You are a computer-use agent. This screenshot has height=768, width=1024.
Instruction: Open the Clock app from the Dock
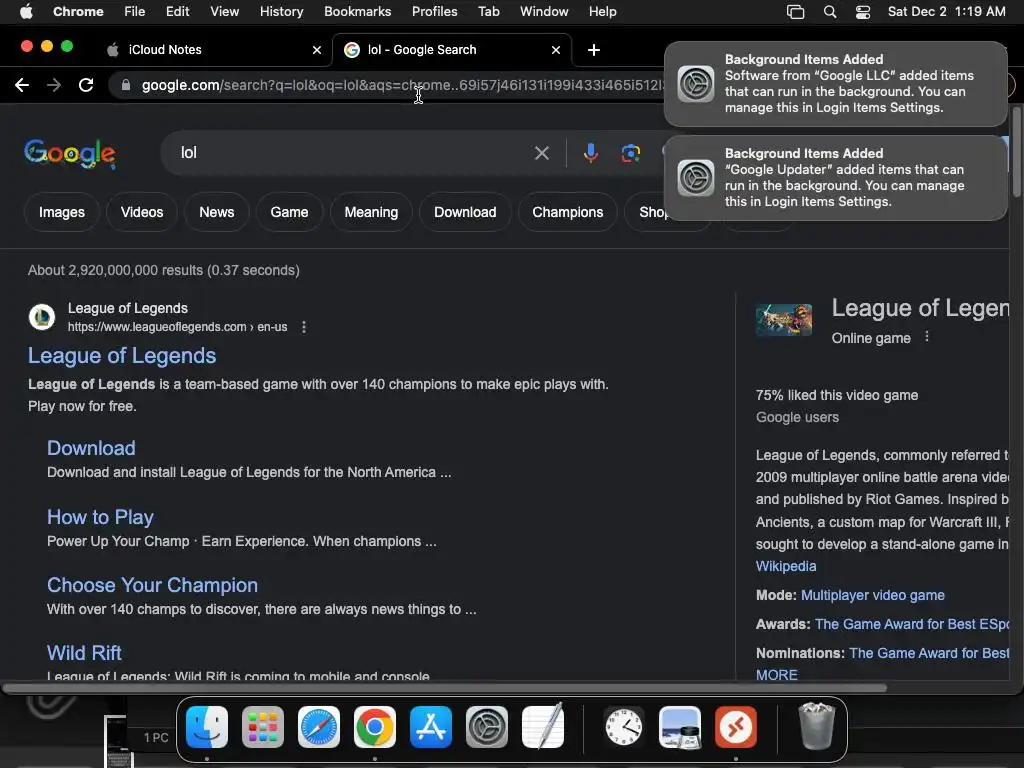624,727
